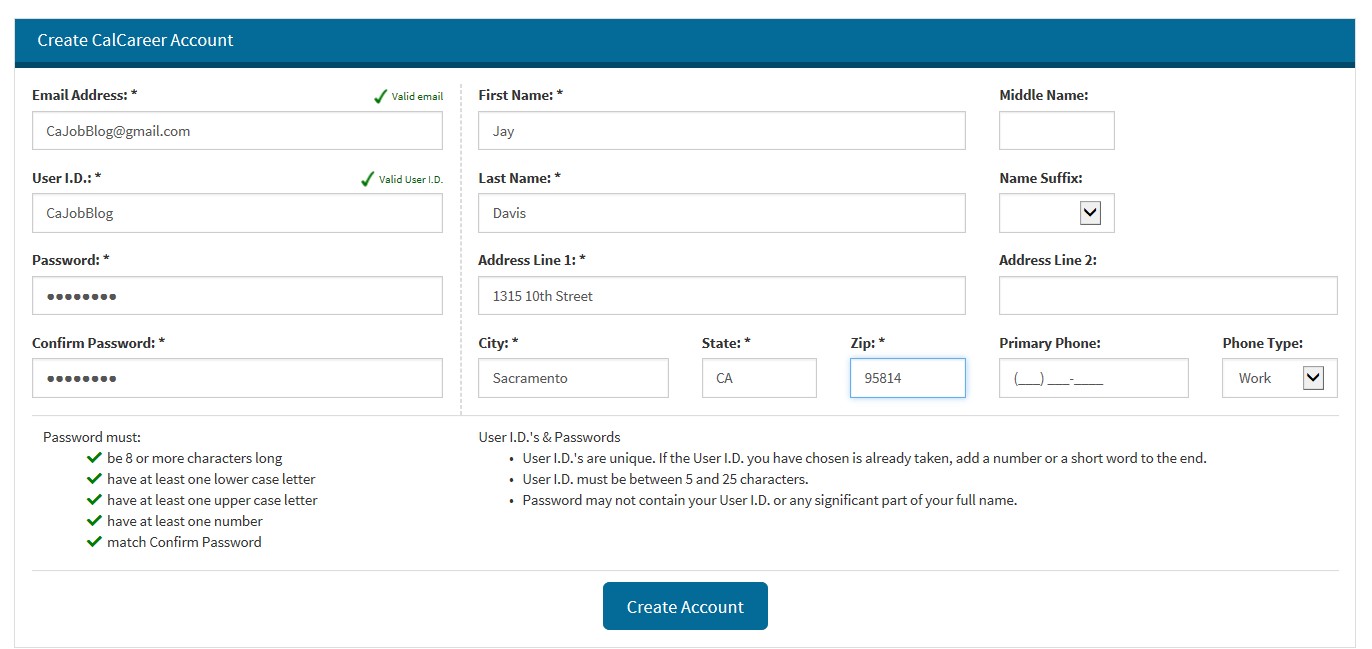
Task: Click the City field containing Sacramento
Action: (573, 378)
